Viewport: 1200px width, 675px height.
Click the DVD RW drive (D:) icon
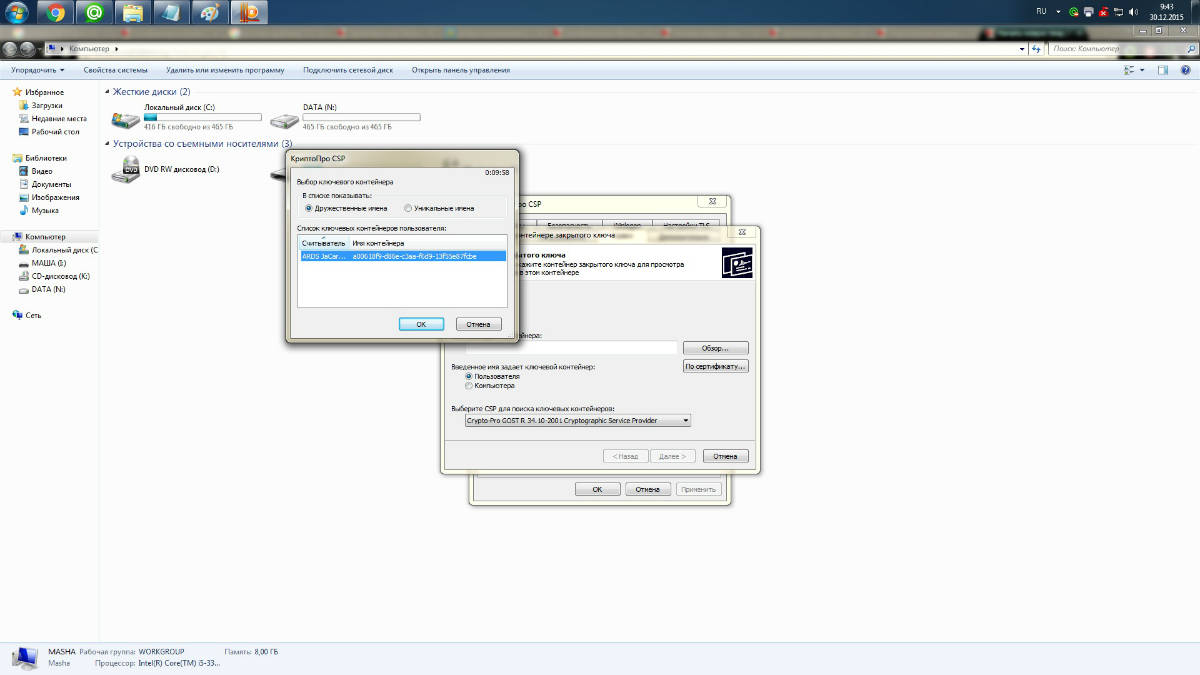(x=126, y=170)
